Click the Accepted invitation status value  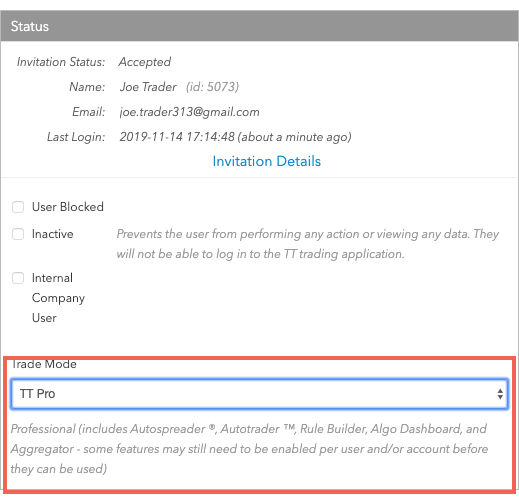pyautogui.click(x=145, y=62)
